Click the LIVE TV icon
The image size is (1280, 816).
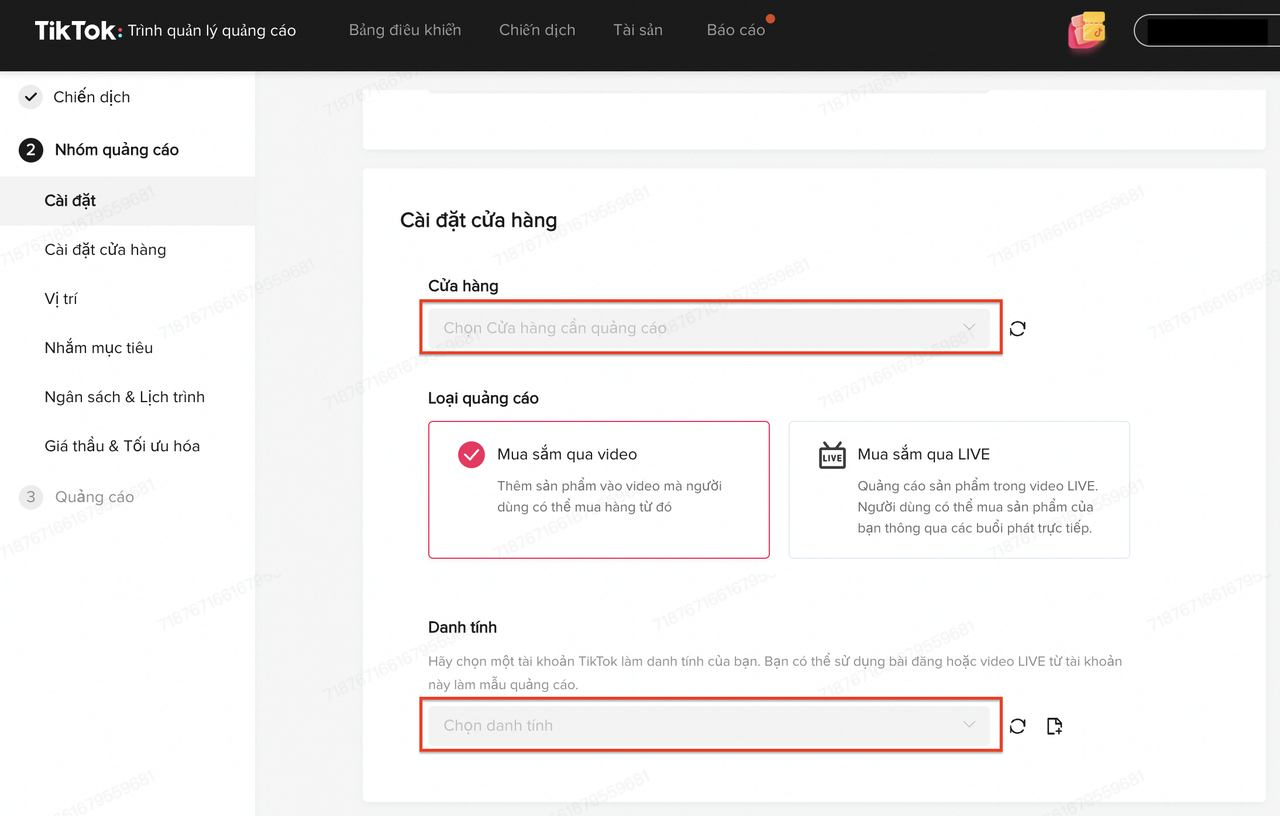(x=832, y=455)
